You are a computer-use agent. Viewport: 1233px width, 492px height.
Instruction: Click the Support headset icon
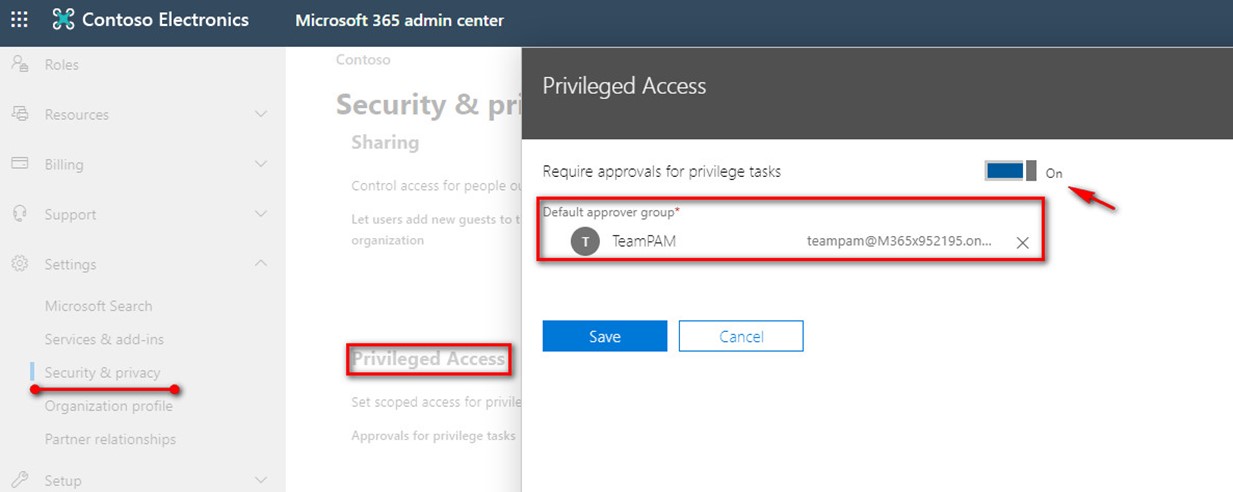point(19,214)
